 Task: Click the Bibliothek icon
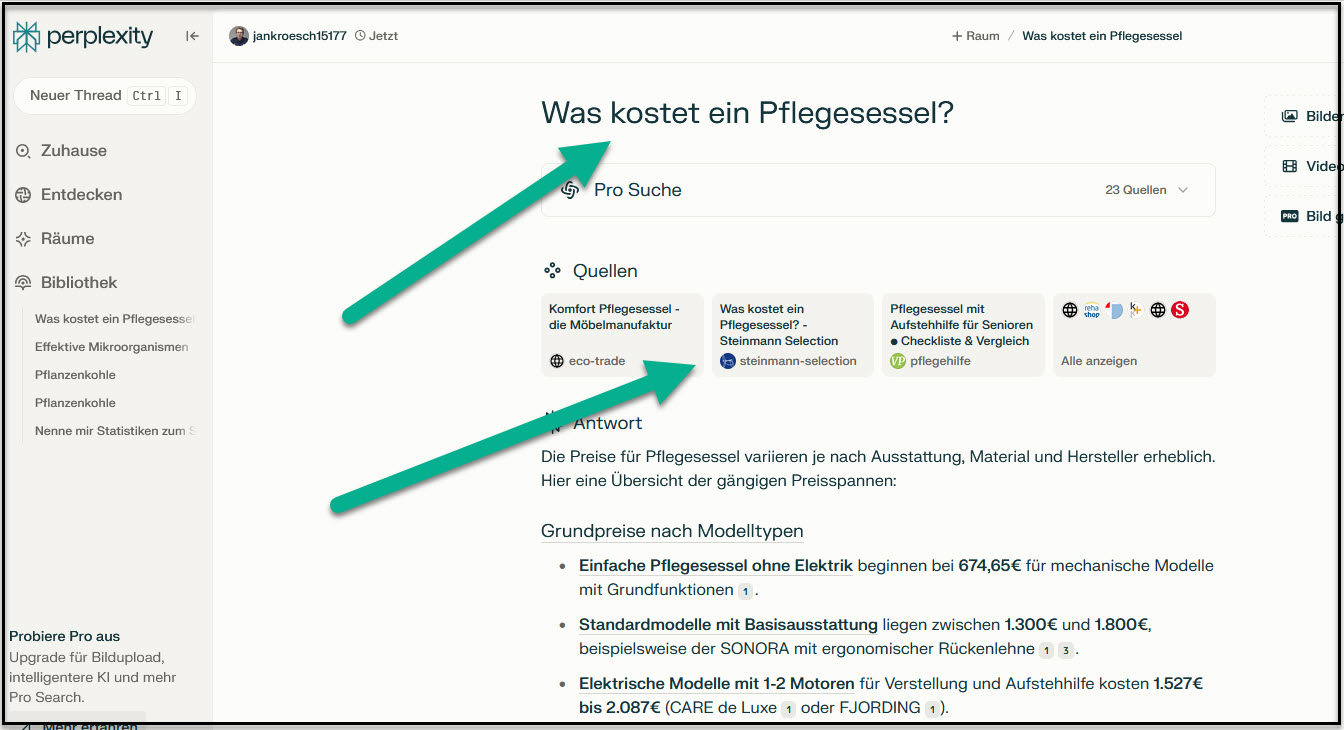click(x=23, y=283)
